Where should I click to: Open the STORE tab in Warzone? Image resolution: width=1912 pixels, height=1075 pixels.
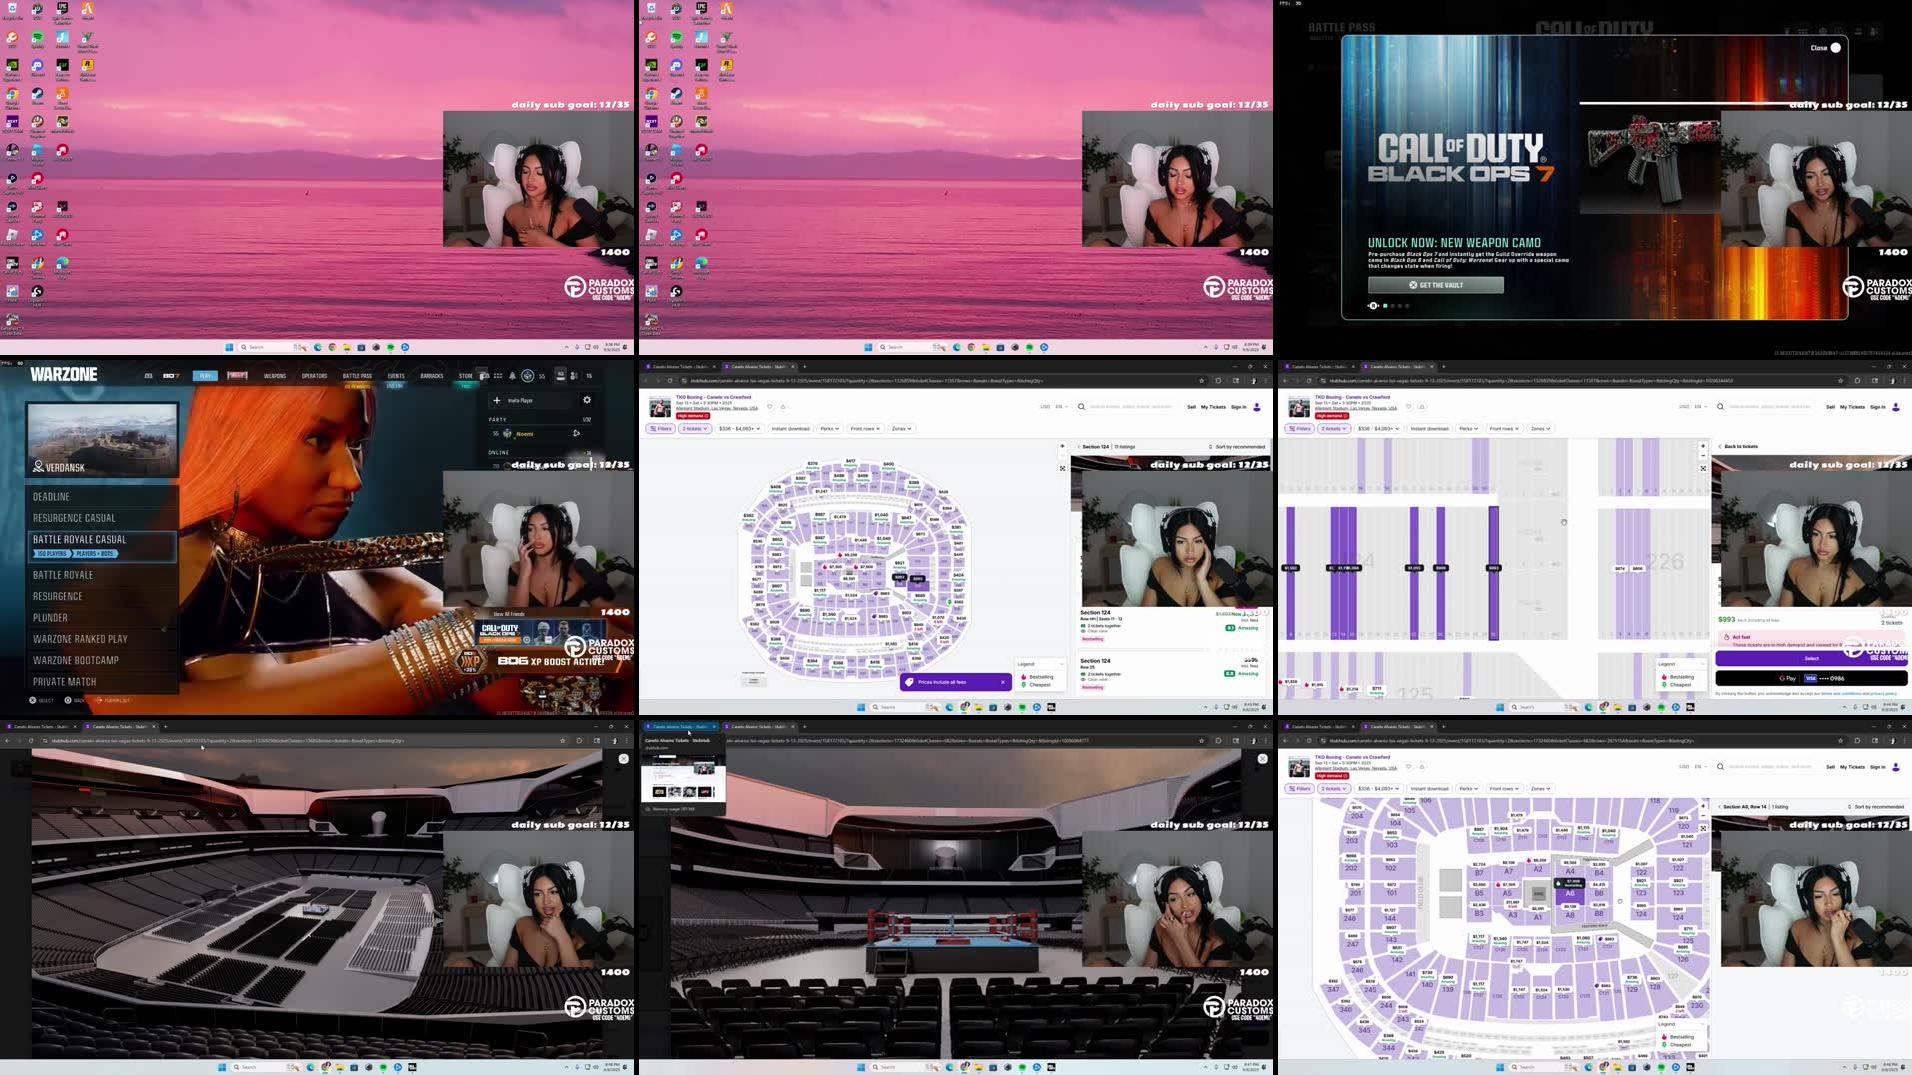[x=466, y=376]
